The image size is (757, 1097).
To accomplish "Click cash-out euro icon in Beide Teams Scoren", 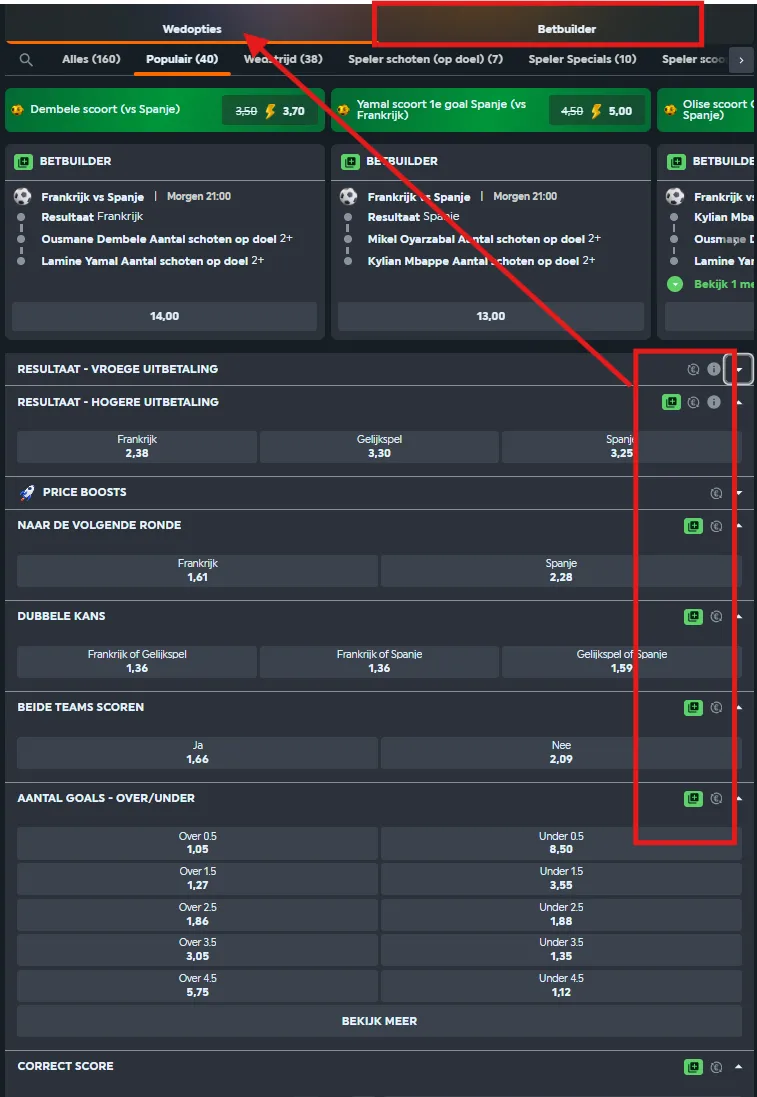I will [716, 707].
